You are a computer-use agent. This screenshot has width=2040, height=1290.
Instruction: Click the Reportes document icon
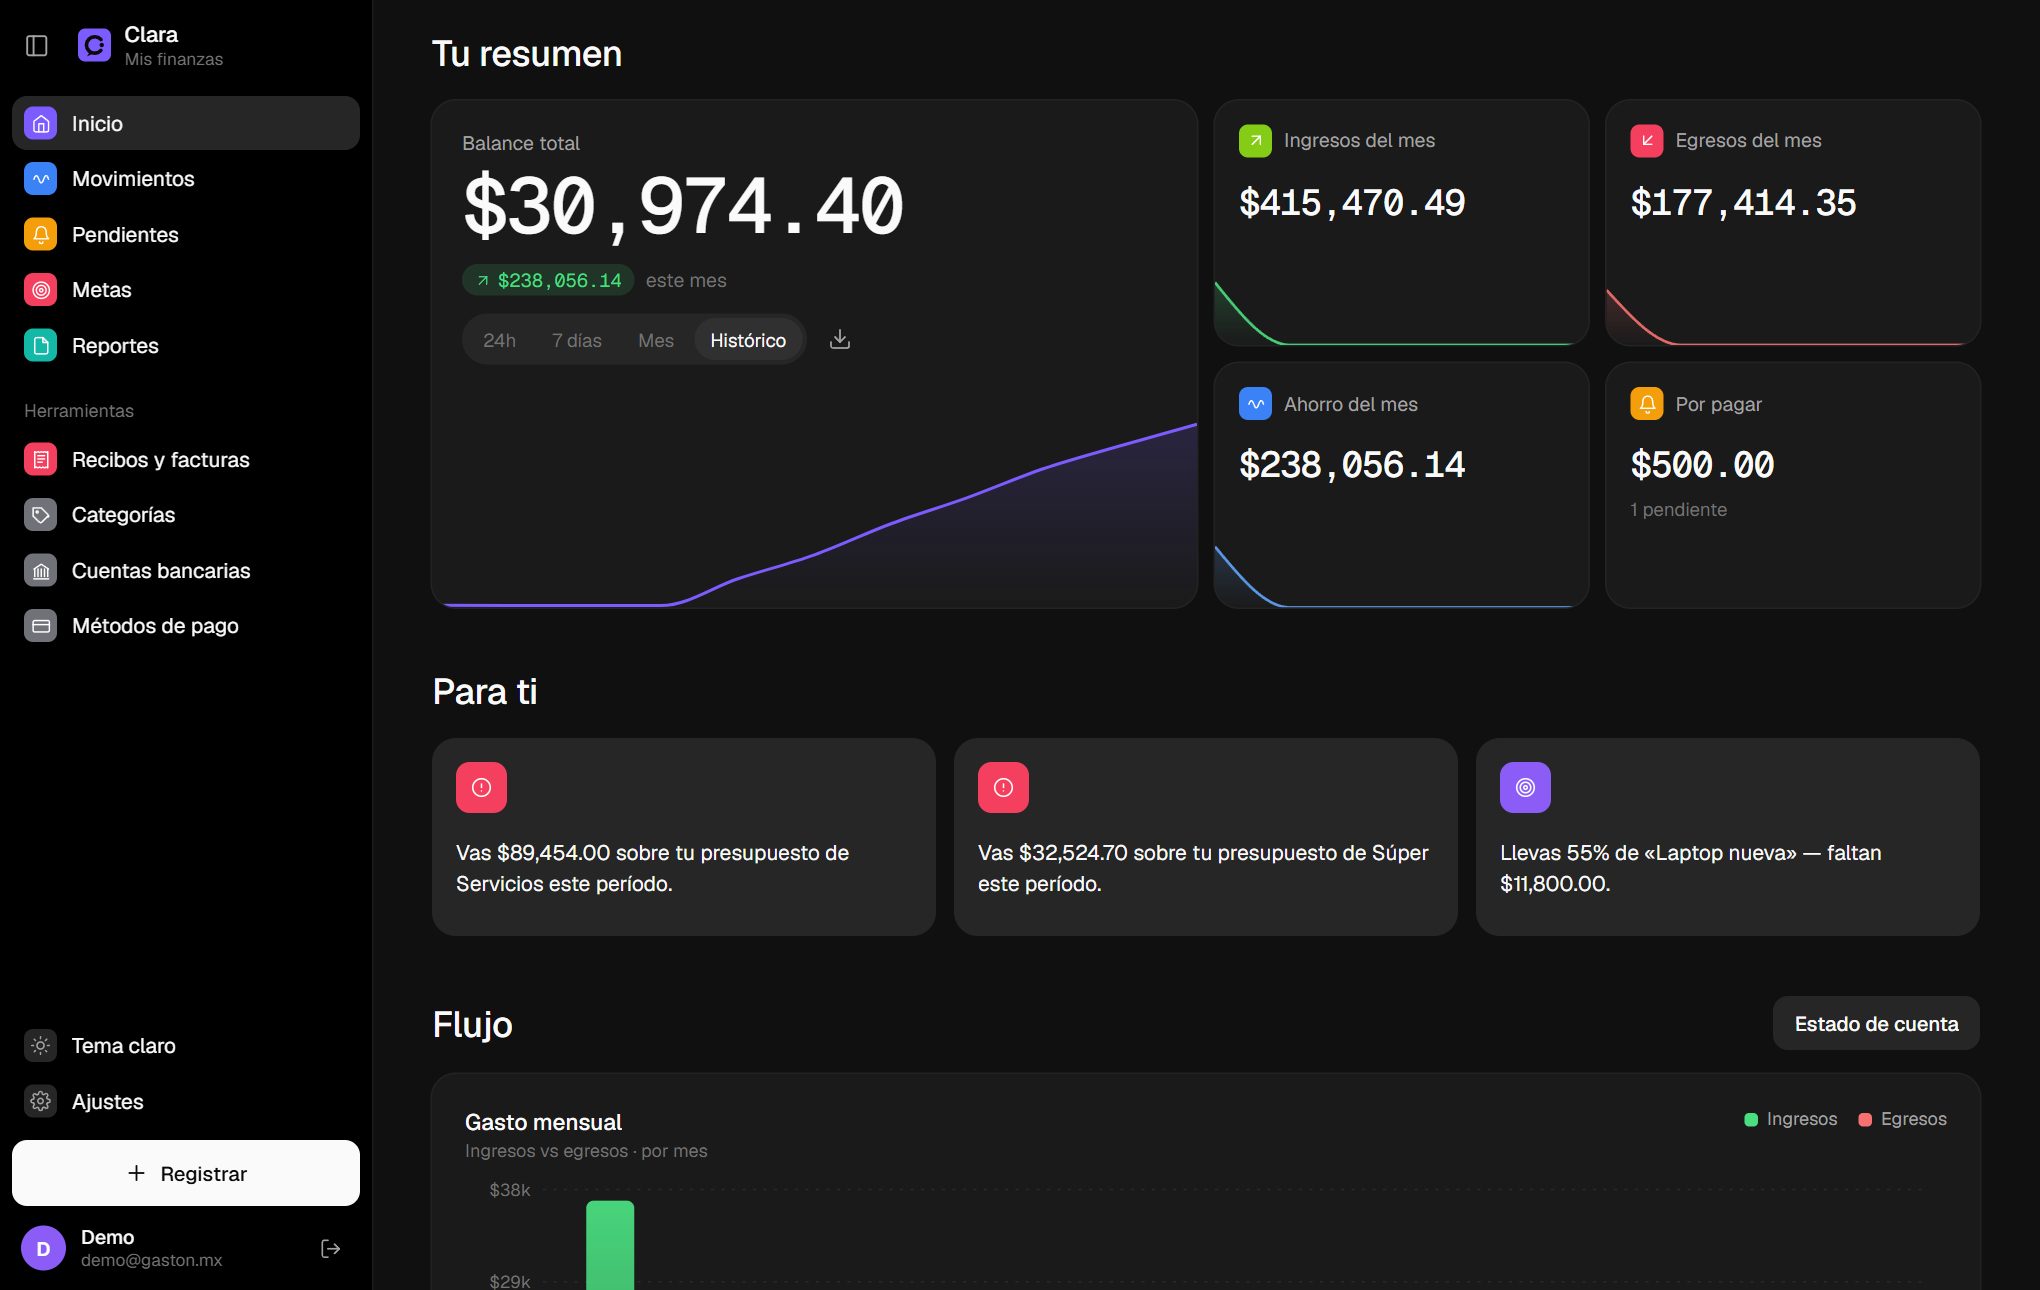point(41,346)
